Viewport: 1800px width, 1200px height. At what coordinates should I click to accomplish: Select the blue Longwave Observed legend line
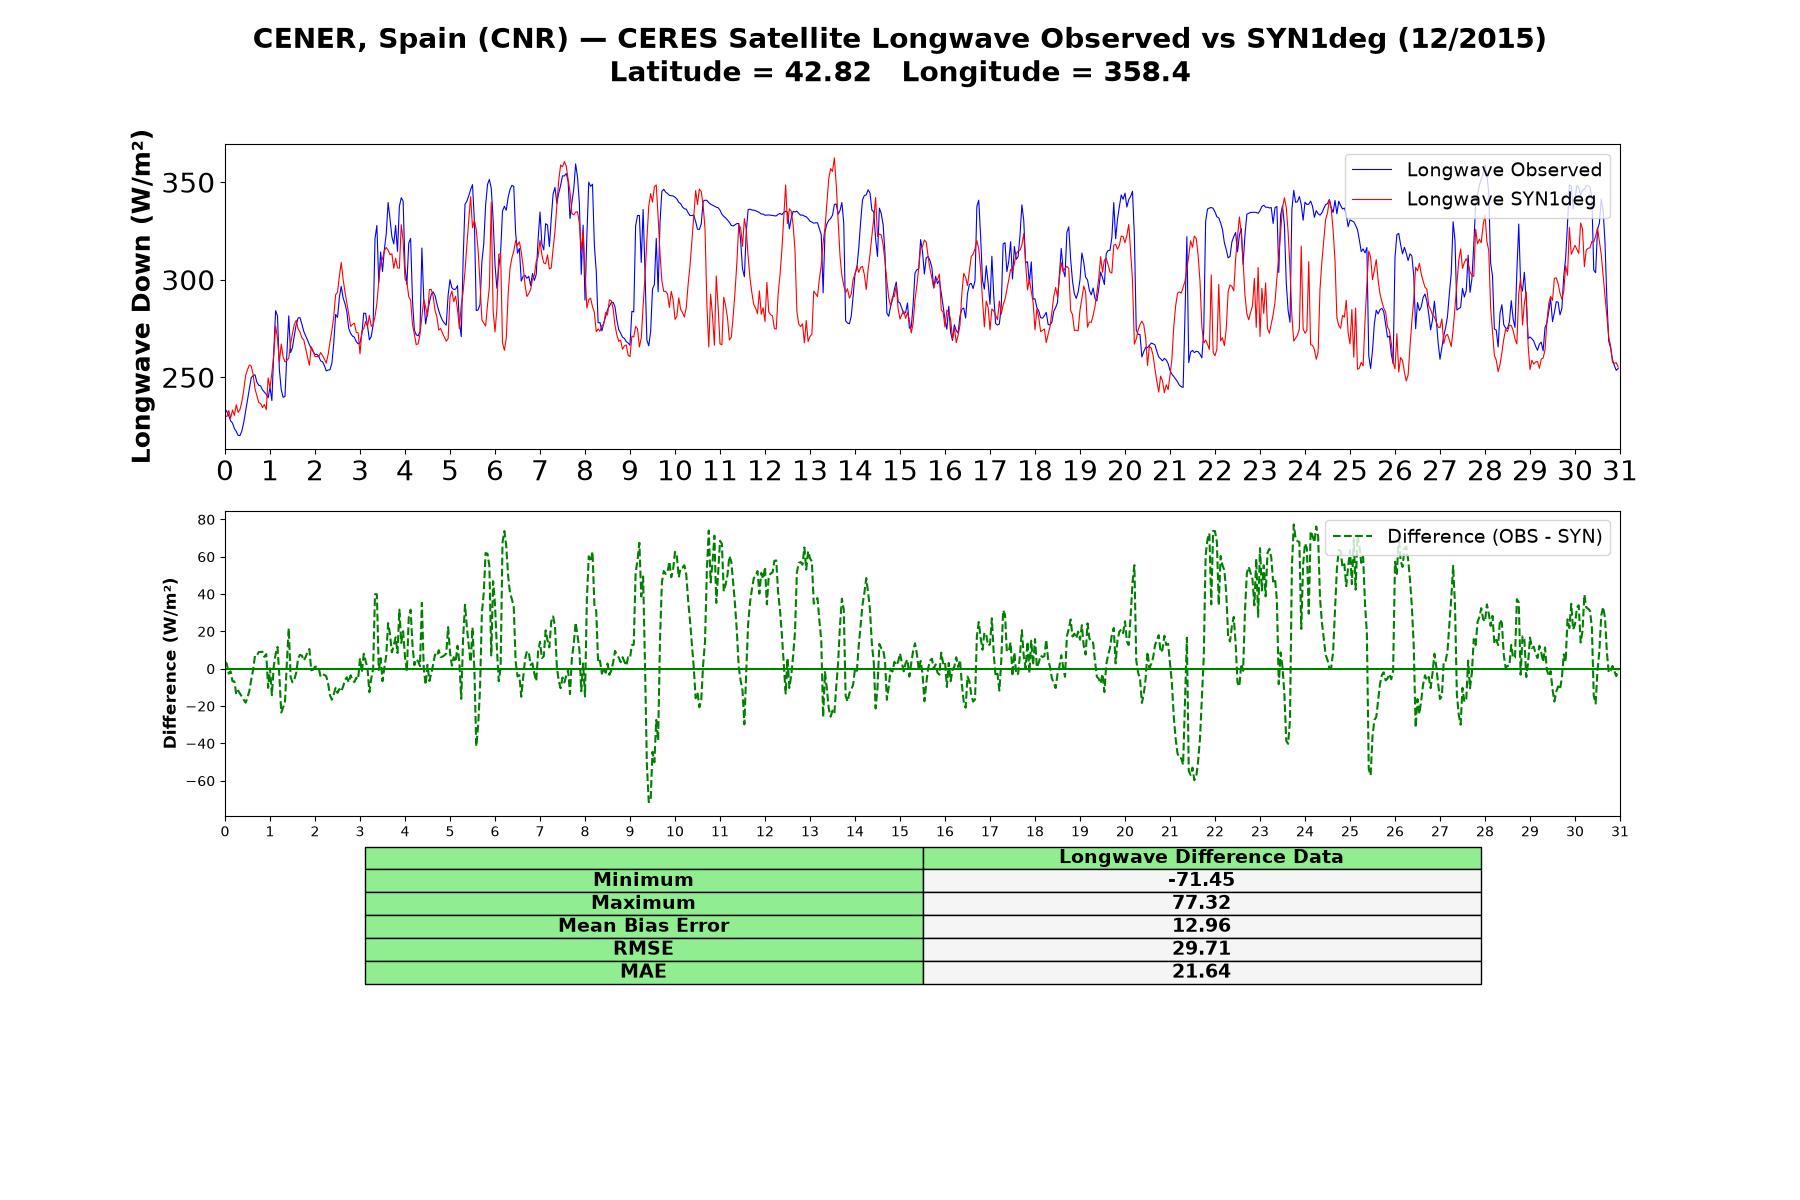coord(1371,170)
